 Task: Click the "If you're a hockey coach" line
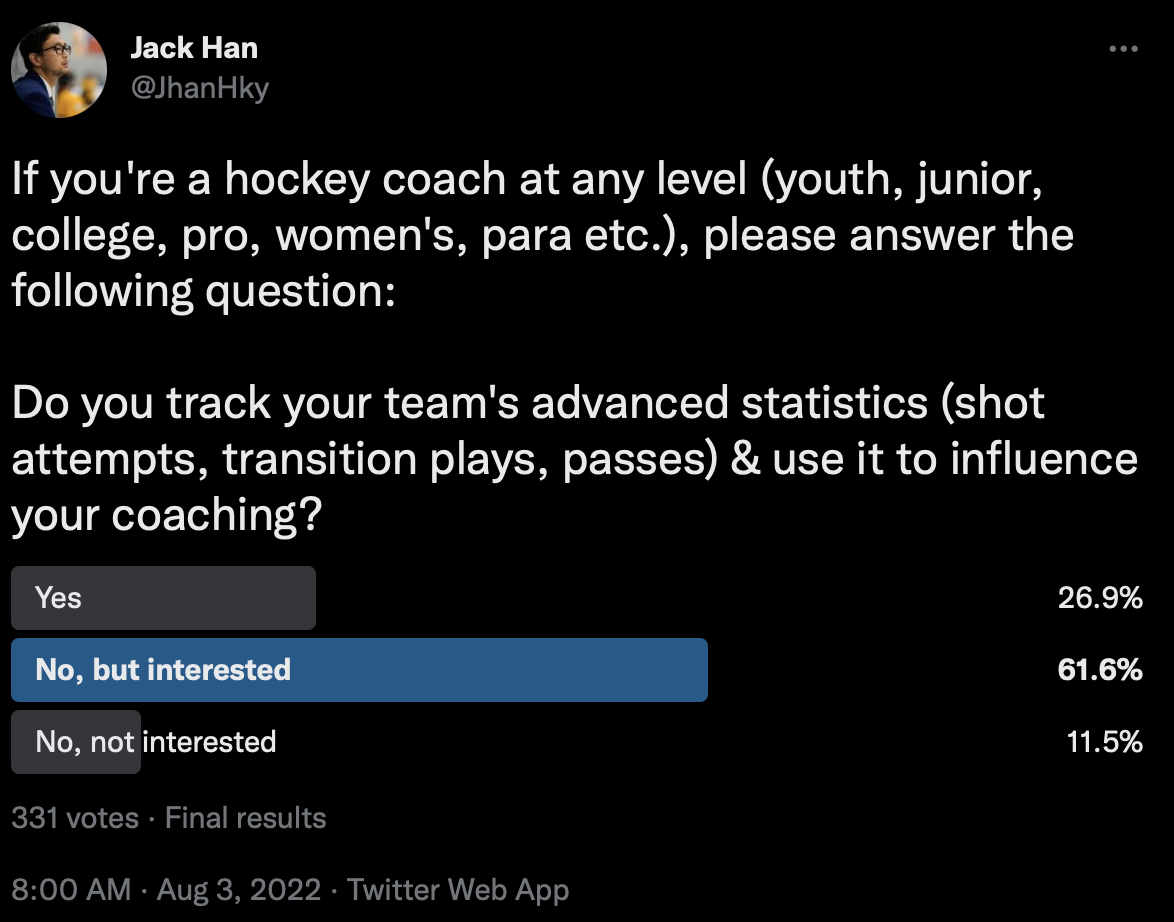pos(529,180)
